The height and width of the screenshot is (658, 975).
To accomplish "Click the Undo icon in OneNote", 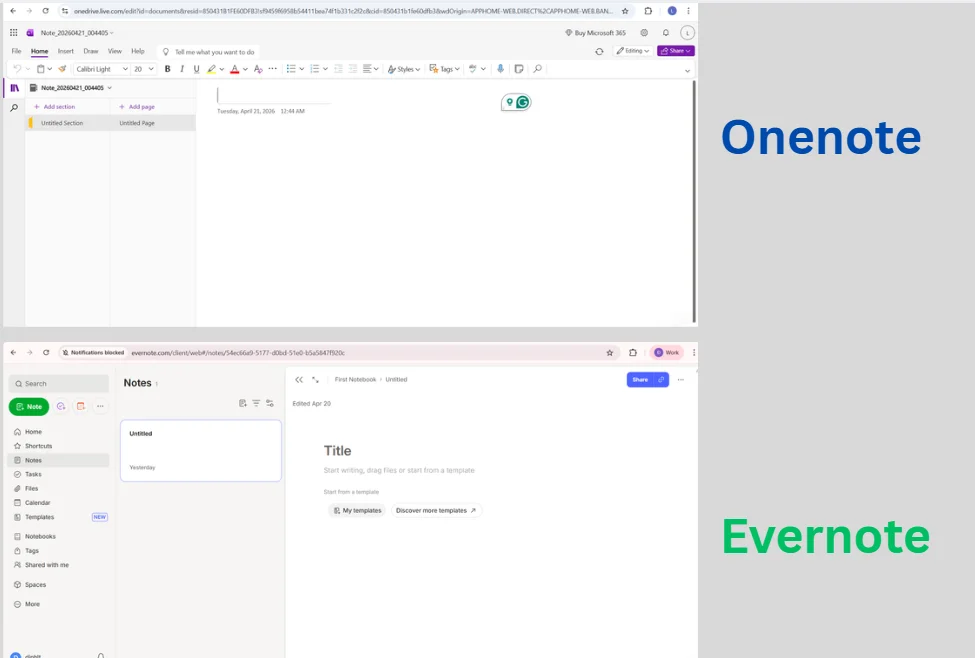I will pos(17,69).
